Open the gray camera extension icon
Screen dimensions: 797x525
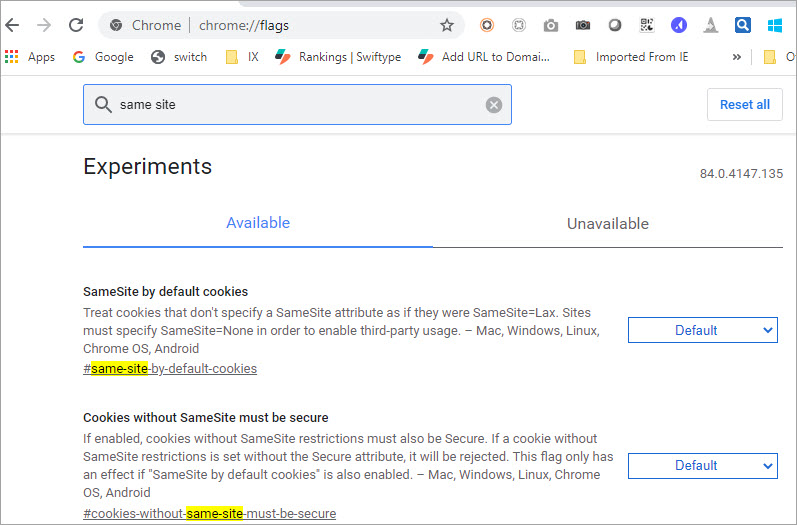(550, 25)
